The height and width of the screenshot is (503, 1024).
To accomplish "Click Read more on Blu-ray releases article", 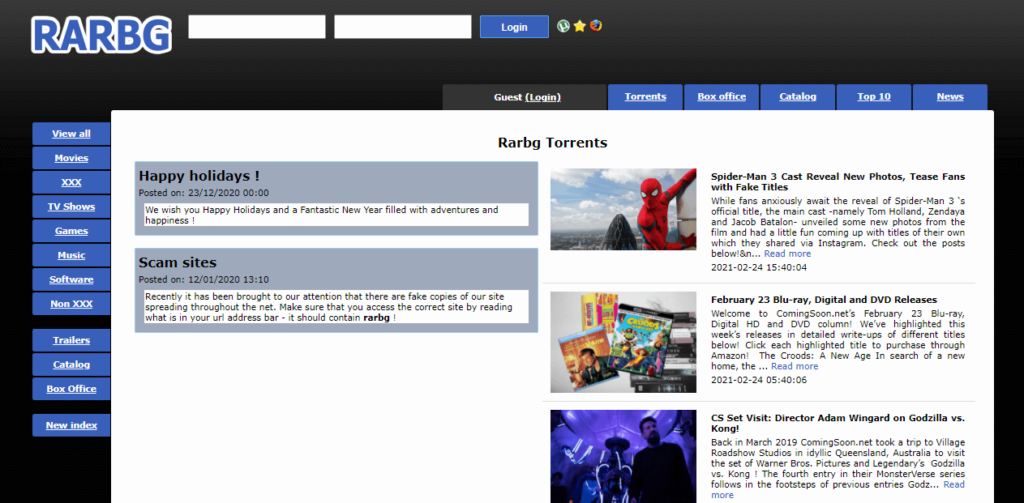I will click(x=795, y=366).
